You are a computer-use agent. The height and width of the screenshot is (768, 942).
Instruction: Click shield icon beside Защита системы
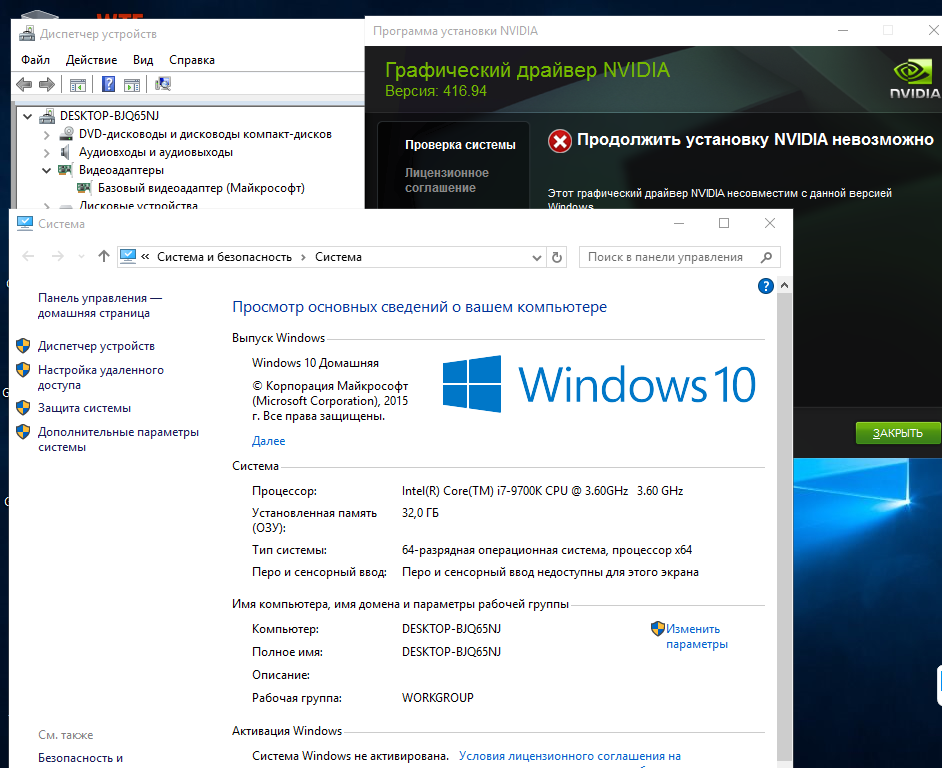tap(23, 407)
